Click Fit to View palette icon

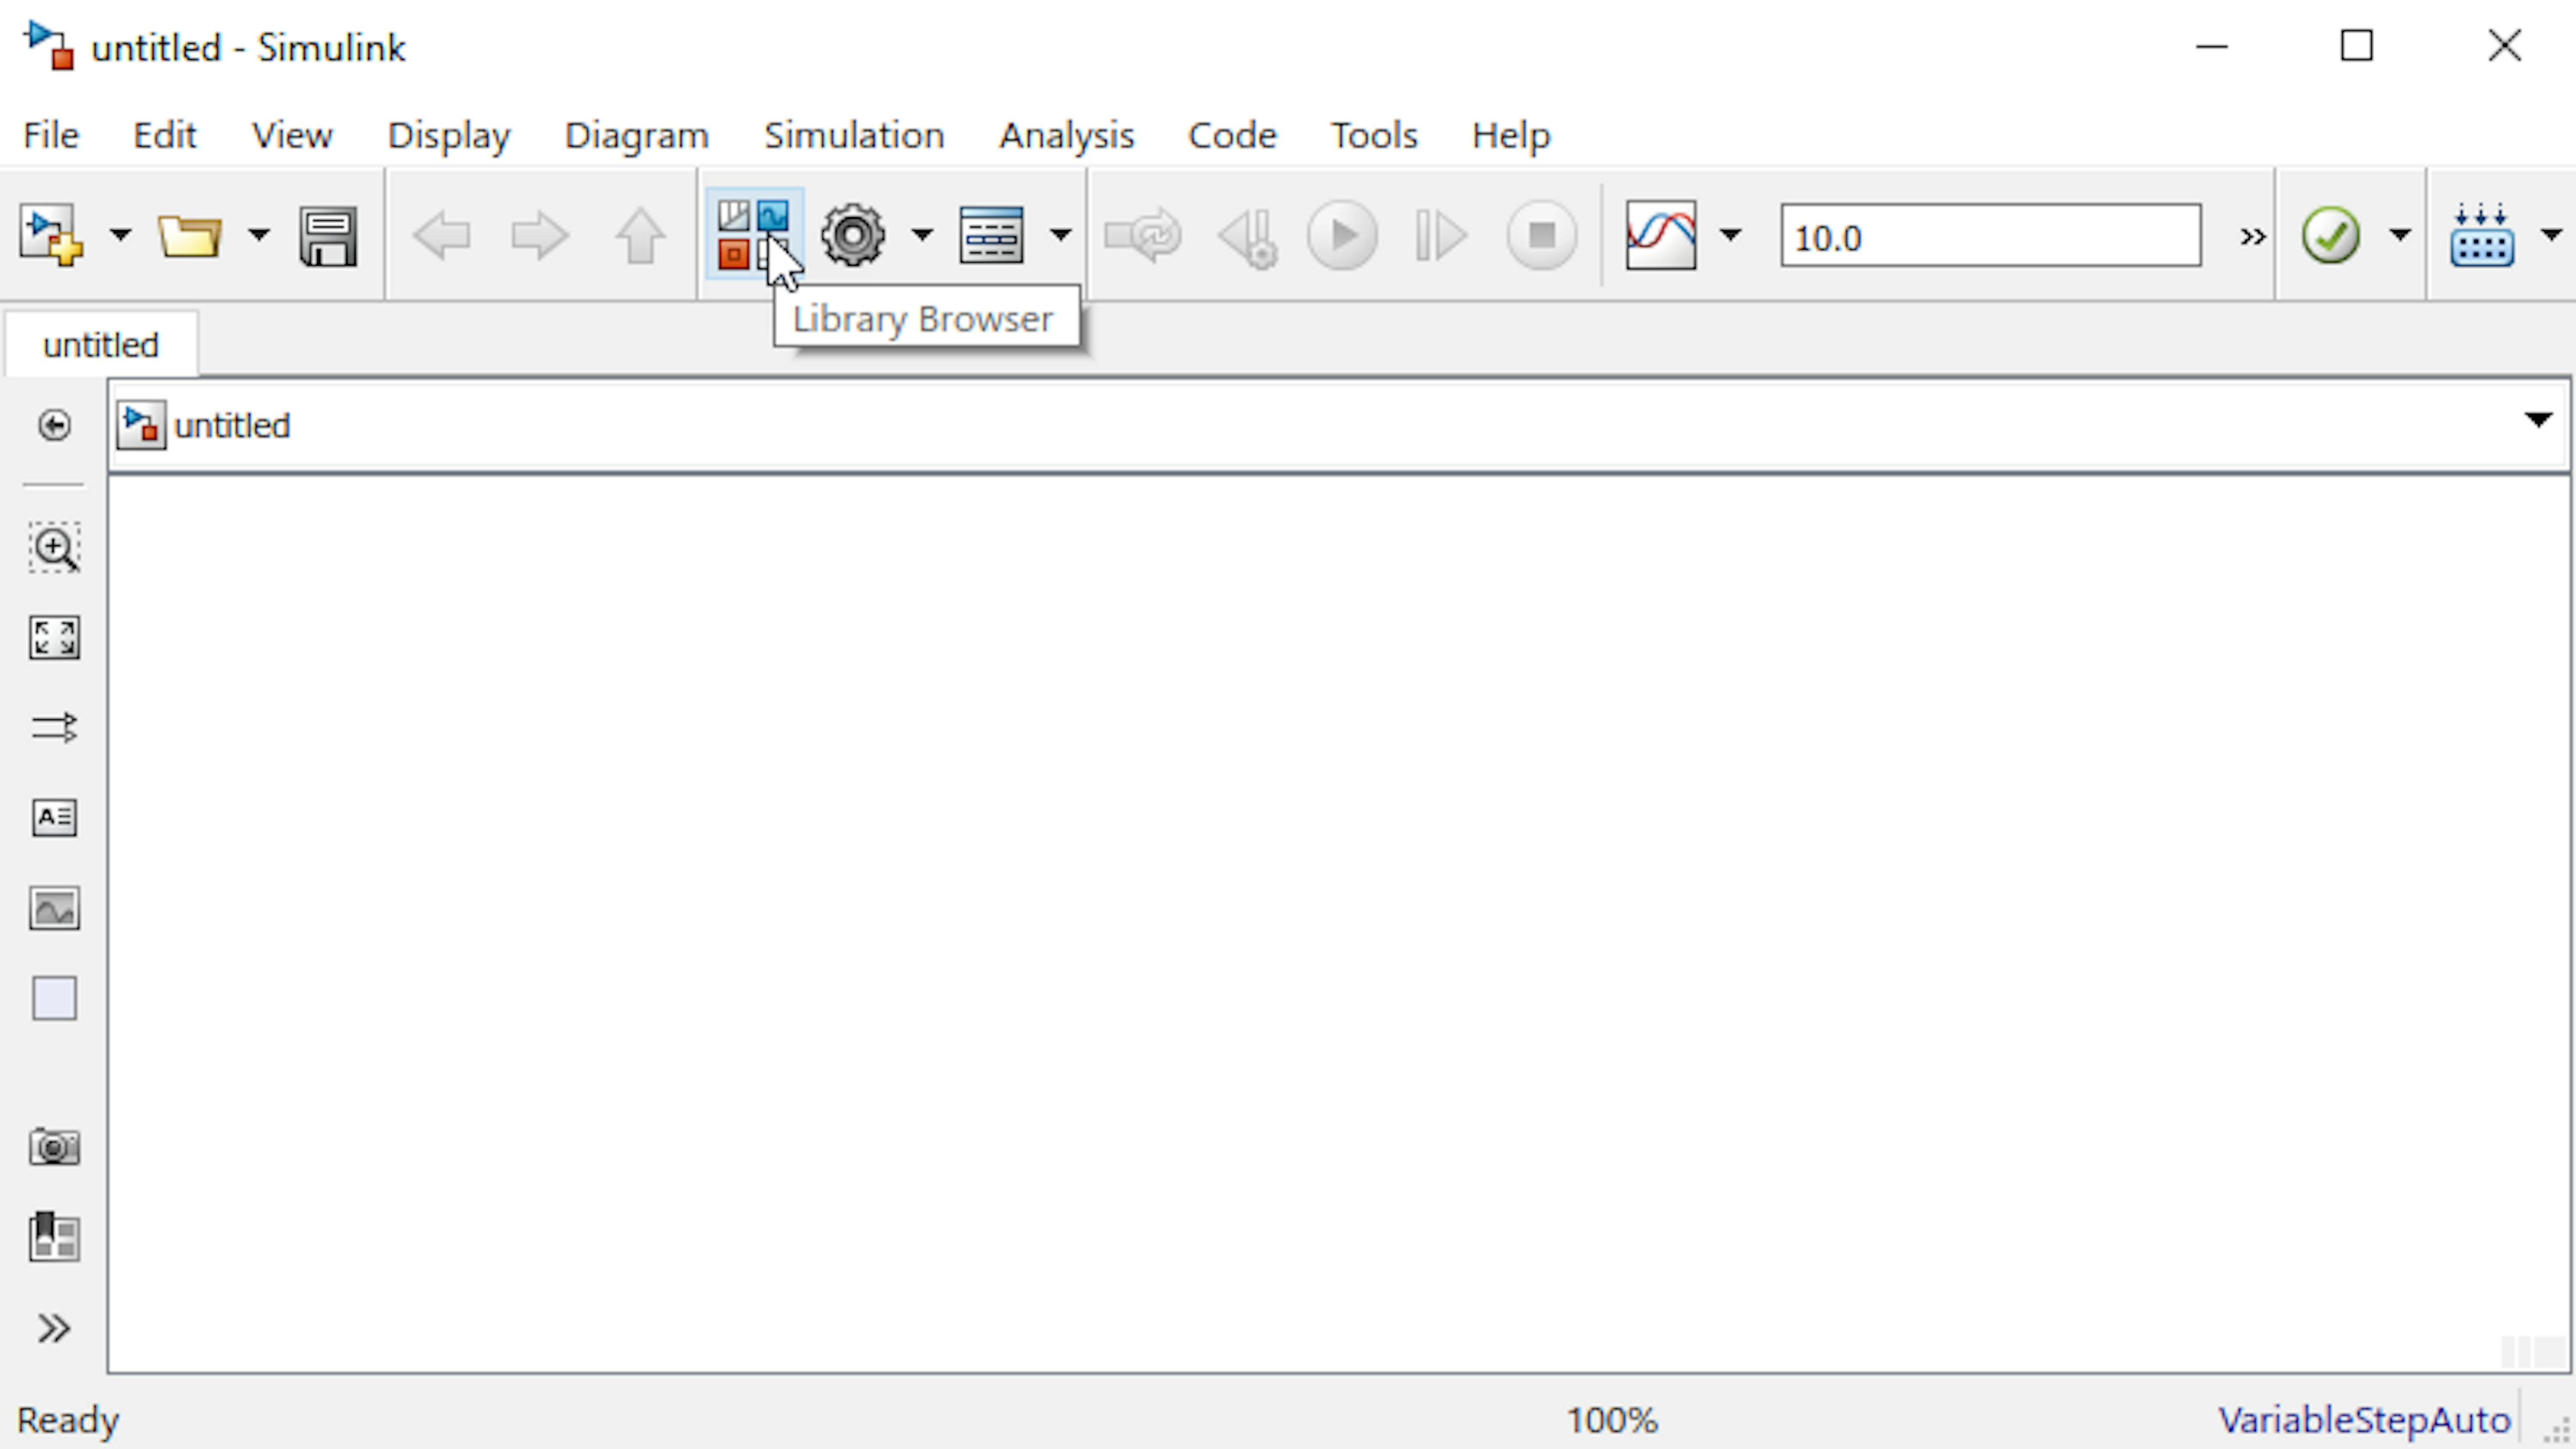(54, 637)
